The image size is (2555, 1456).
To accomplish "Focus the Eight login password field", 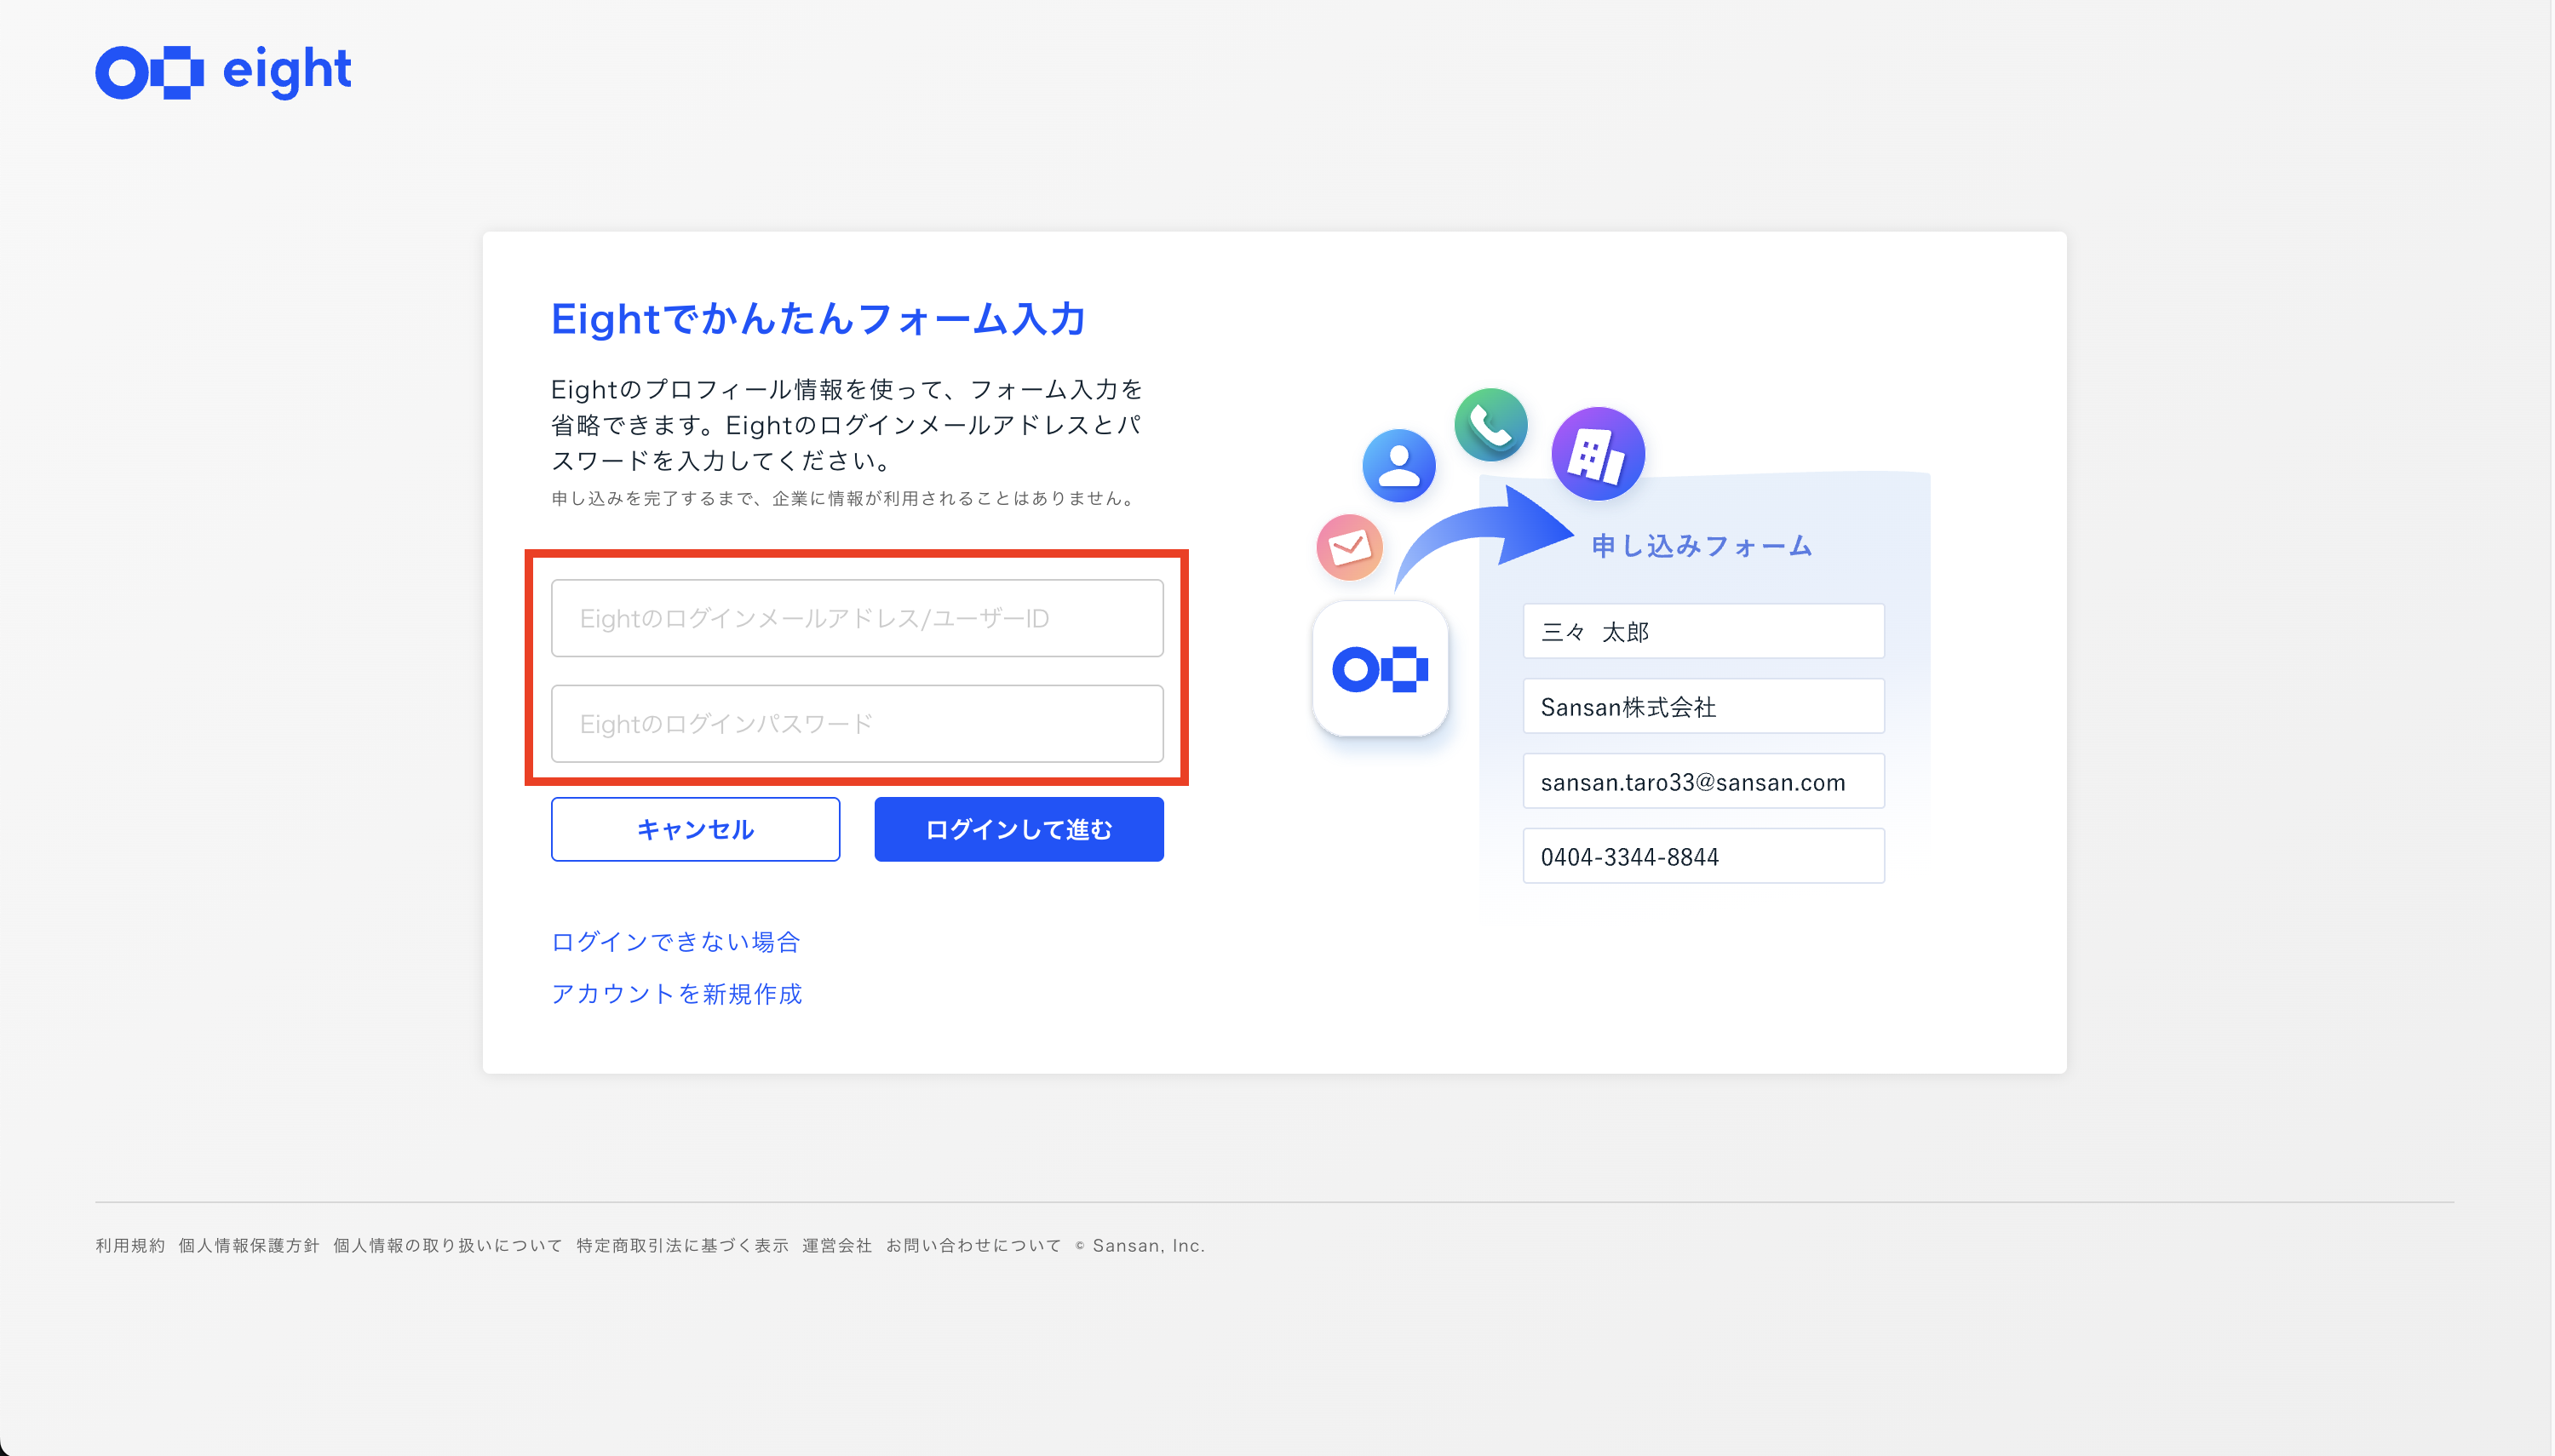I will point(857,724).
